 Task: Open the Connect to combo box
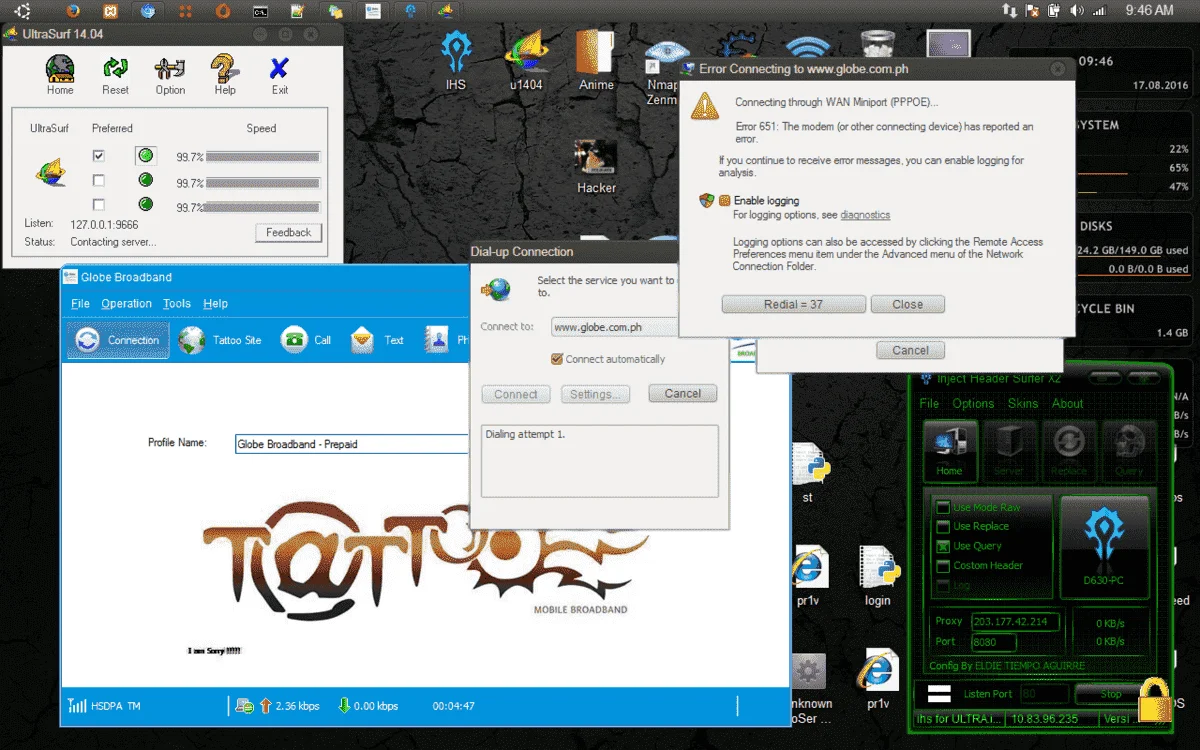(x=615, y=327)
